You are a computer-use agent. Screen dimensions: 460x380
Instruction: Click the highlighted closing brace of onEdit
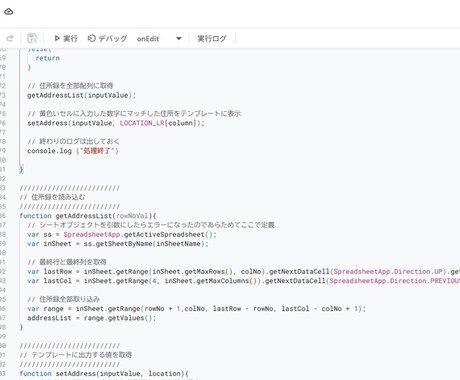[21, 170]
